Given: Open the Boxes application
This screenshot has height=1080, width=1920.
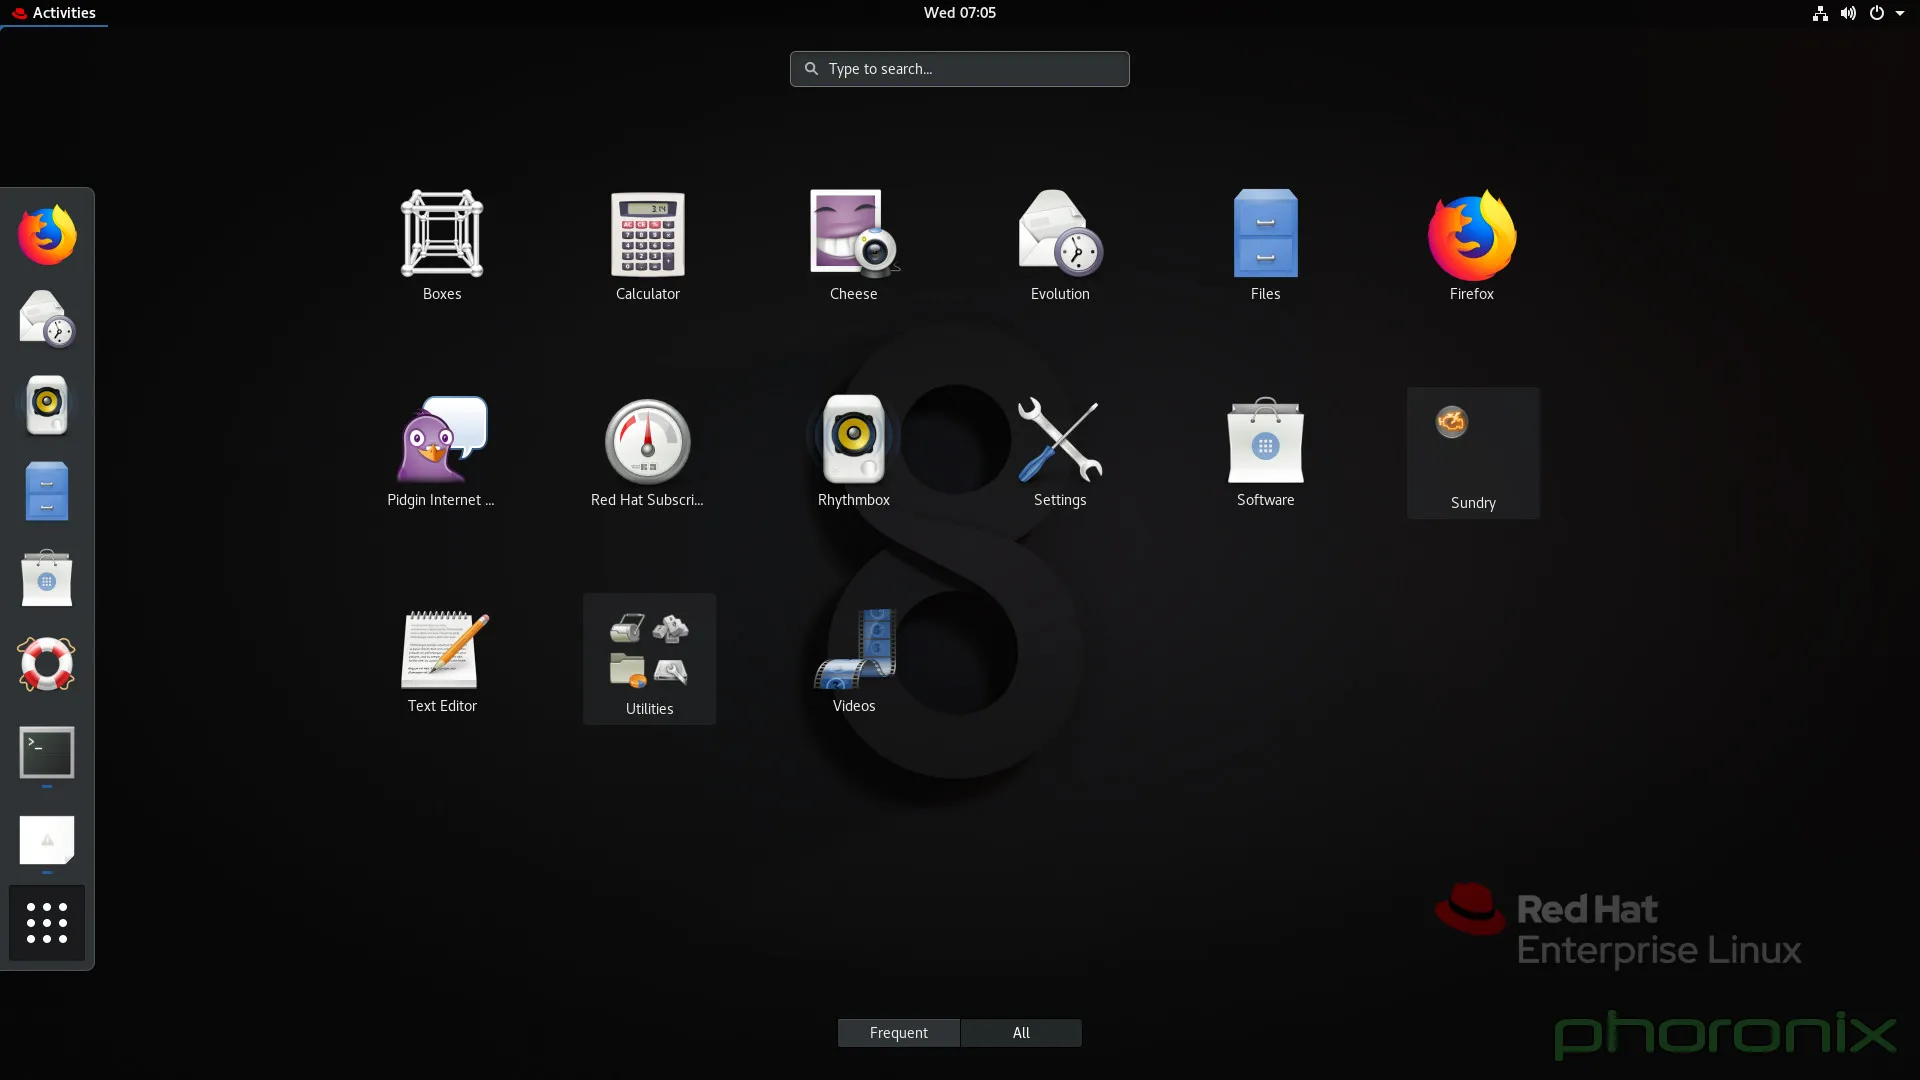Looking at the screenshot, I should pyautogui.click(x=442, y=245).
